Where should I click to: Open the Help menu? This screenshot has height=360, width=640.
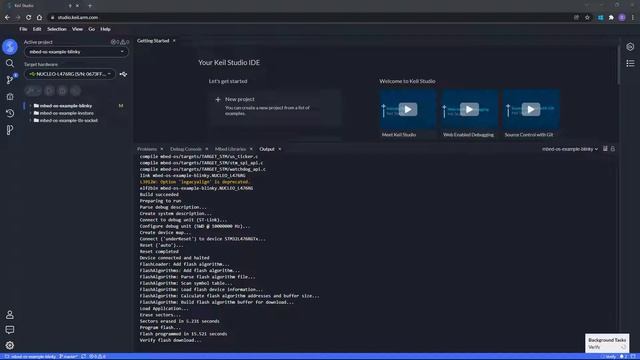(105, 29)
